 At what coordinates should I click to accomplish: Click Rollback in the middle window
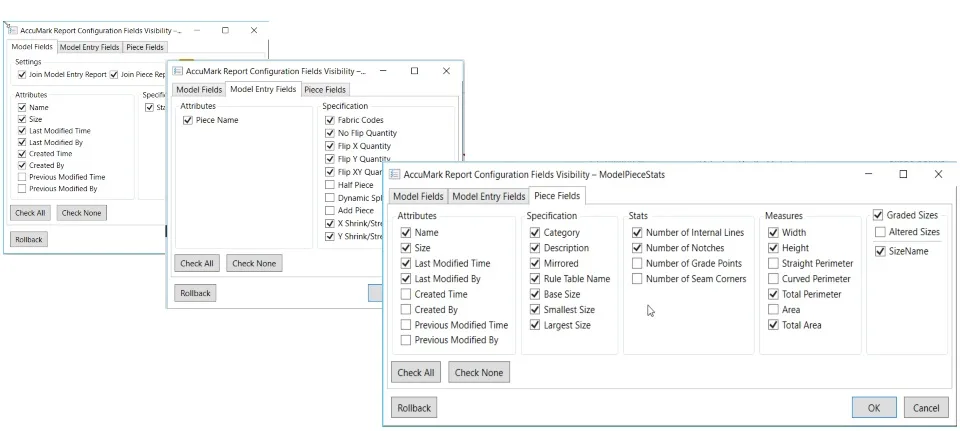tap(195, 293)
